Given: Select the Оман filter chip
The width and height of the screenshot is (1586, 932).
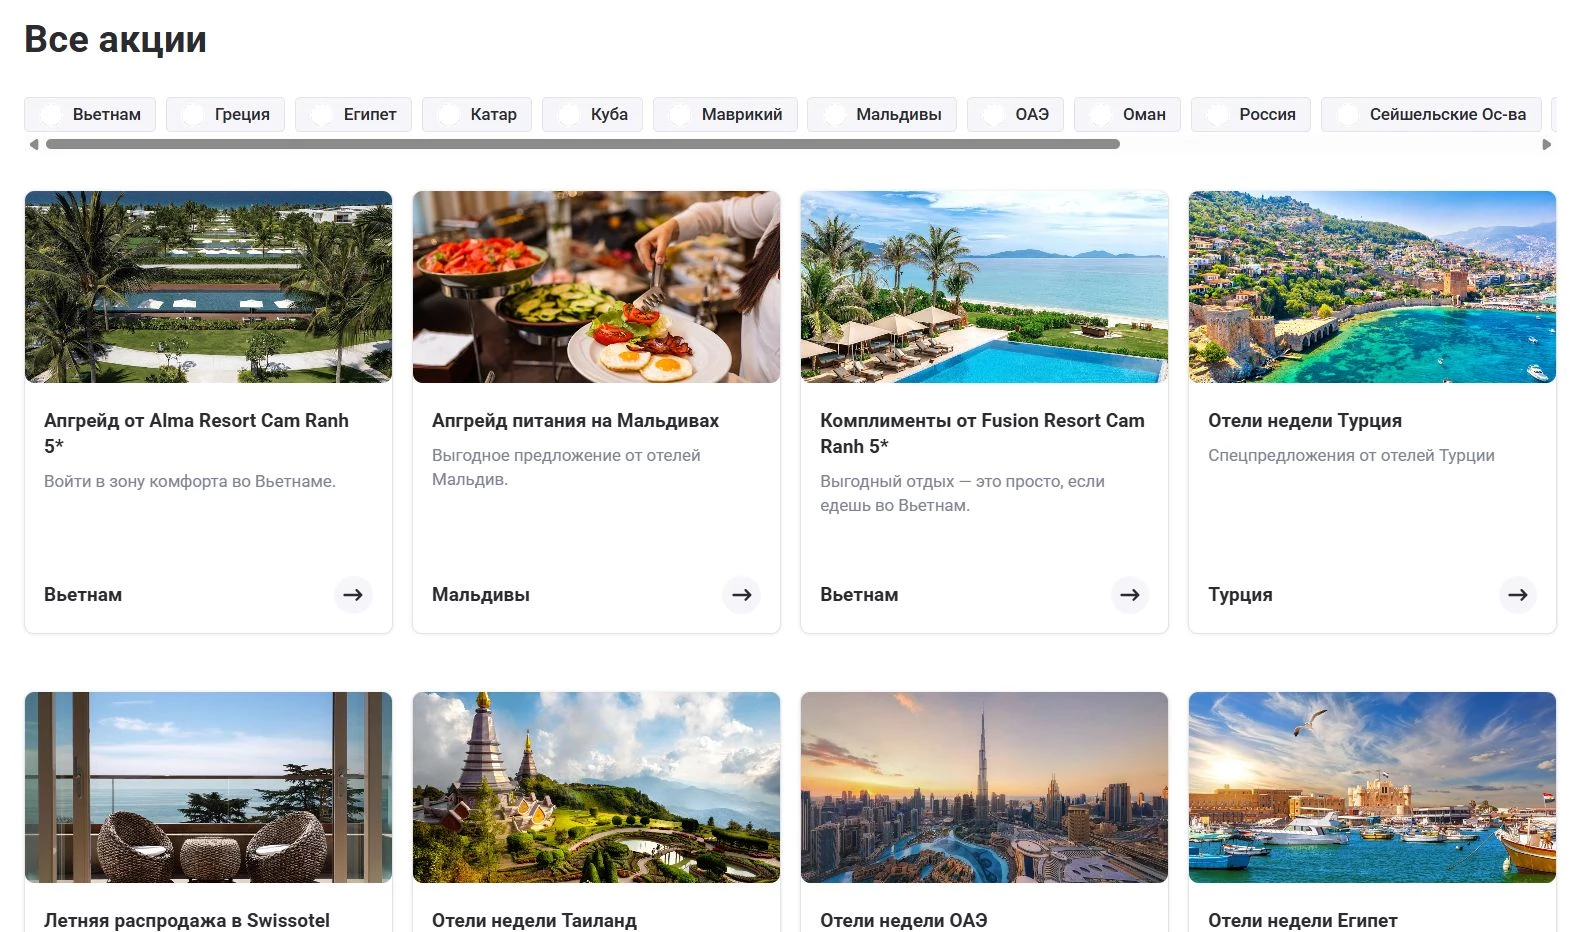Looking at the screenshot, I should pos(1127,114).
